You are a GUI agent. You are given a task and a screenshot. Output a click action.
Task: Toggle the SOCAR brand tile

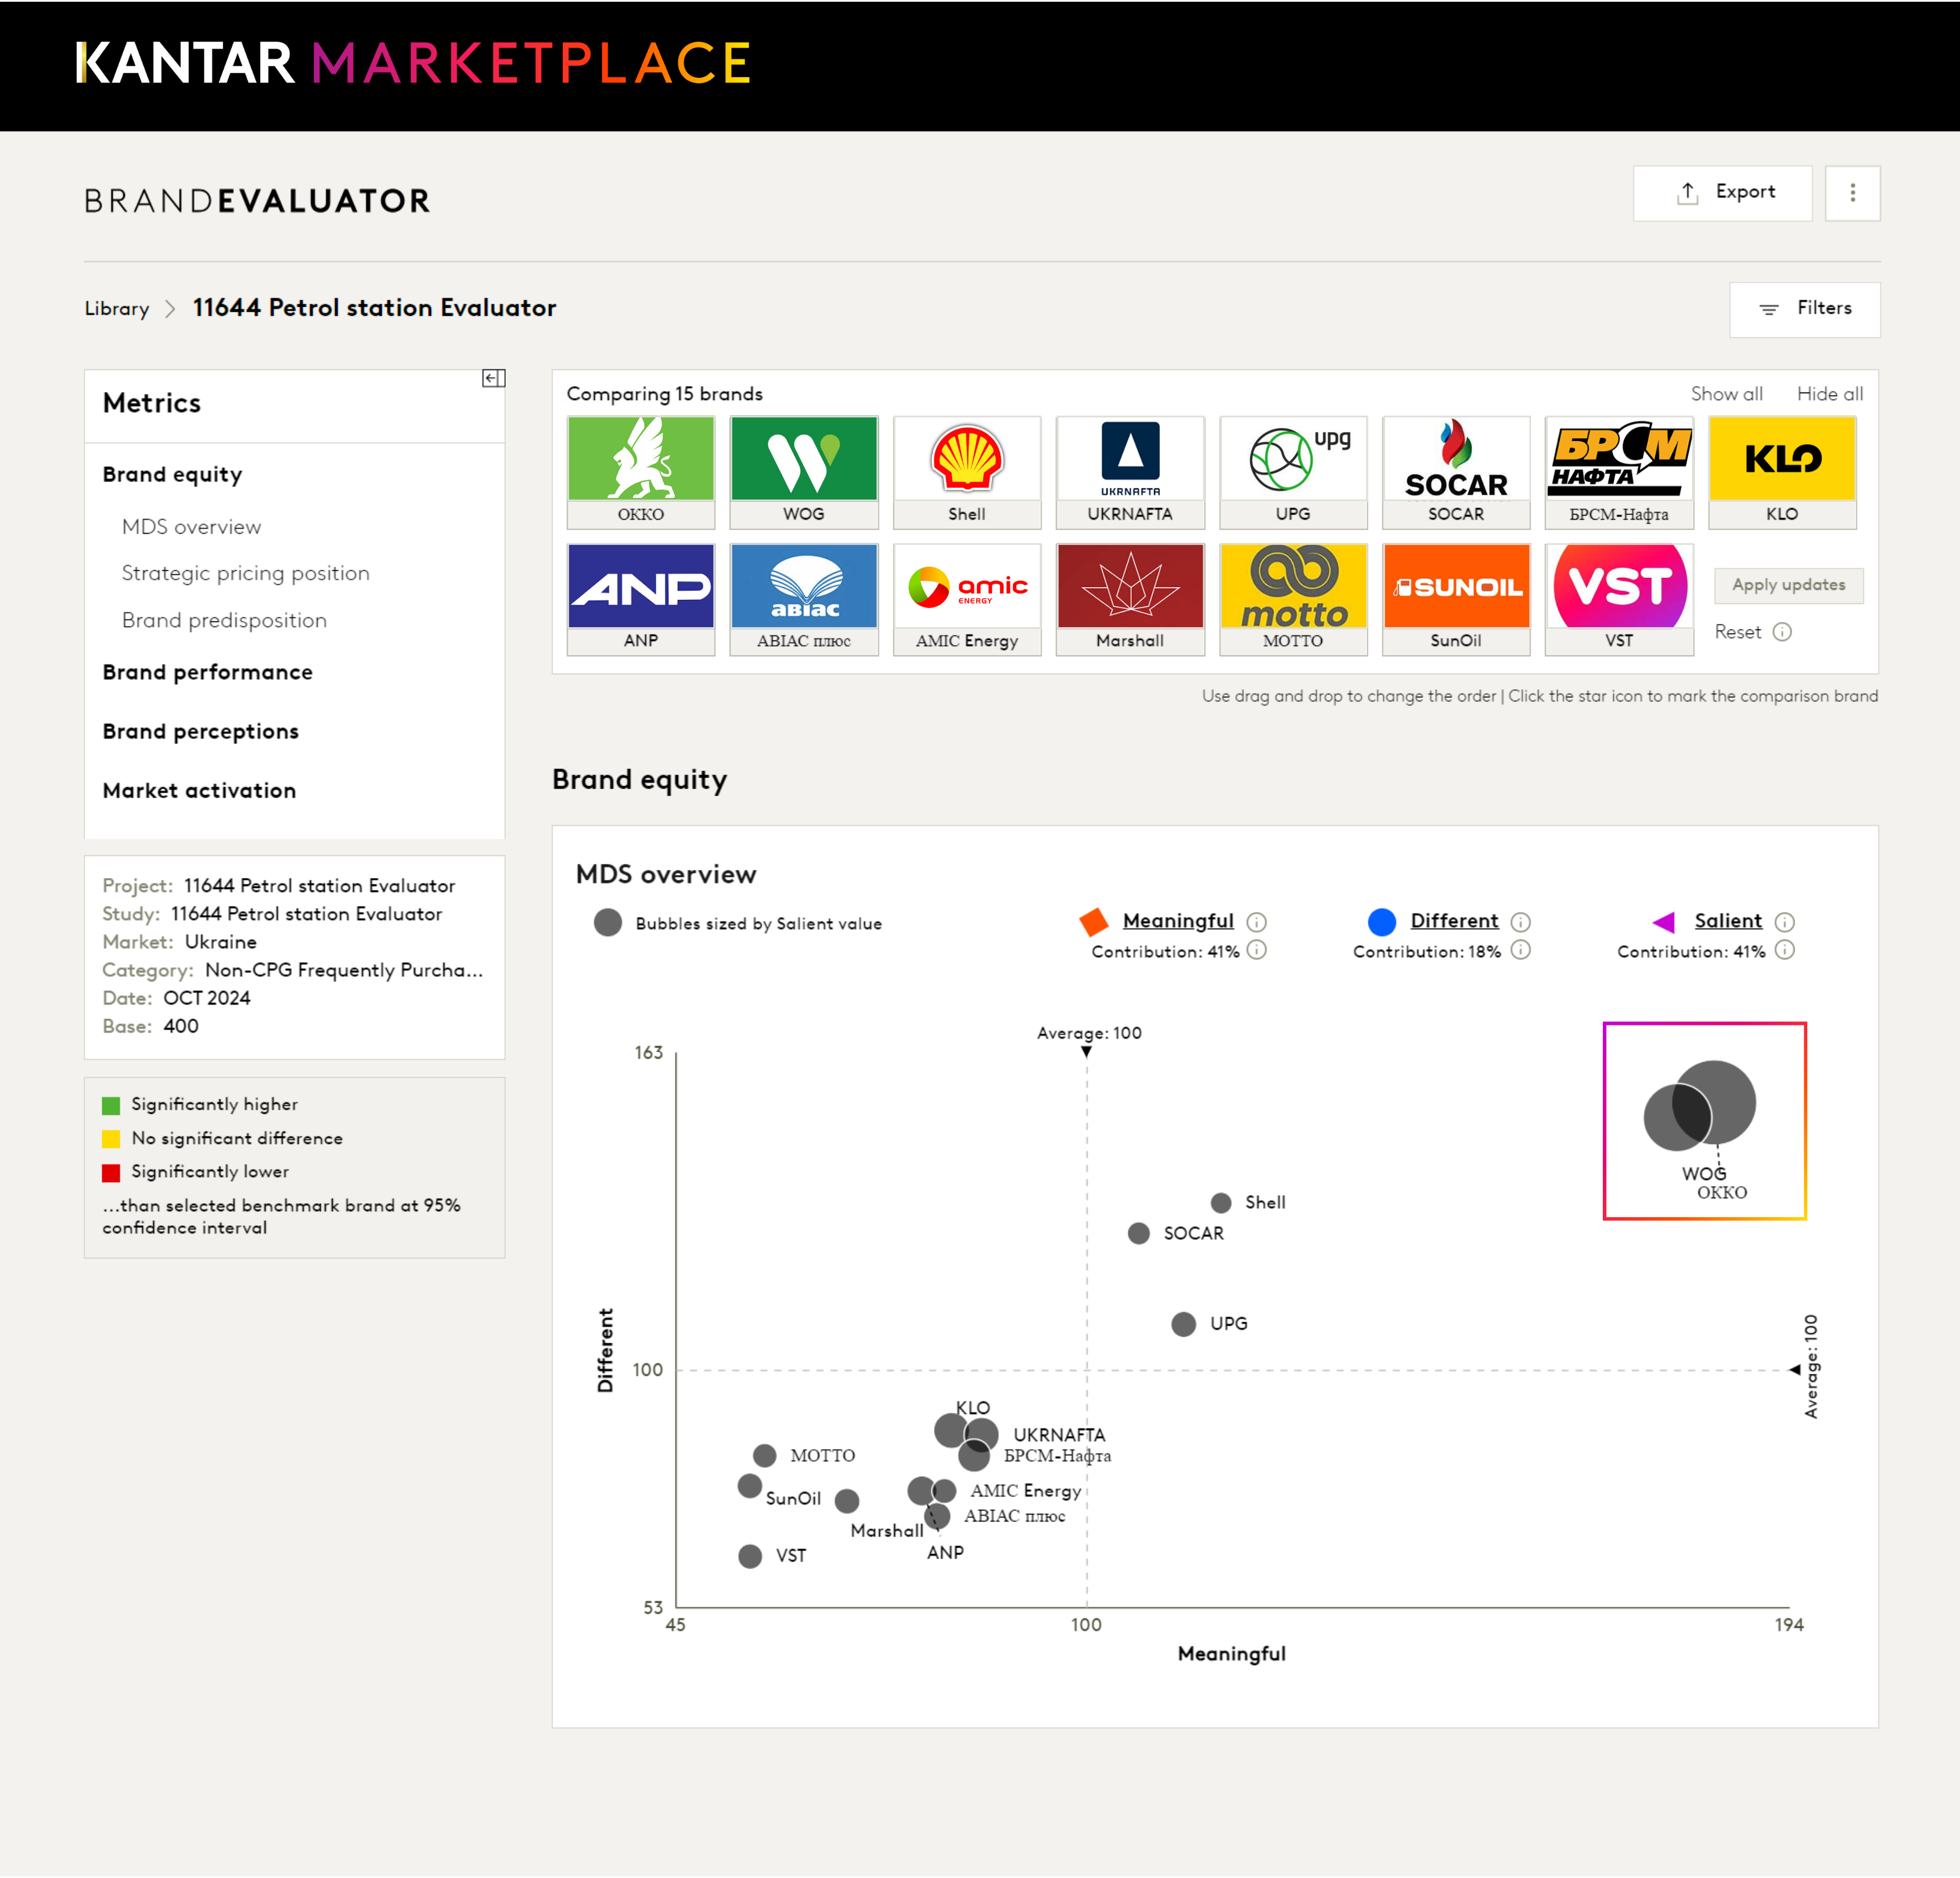tap(1456, 472)
